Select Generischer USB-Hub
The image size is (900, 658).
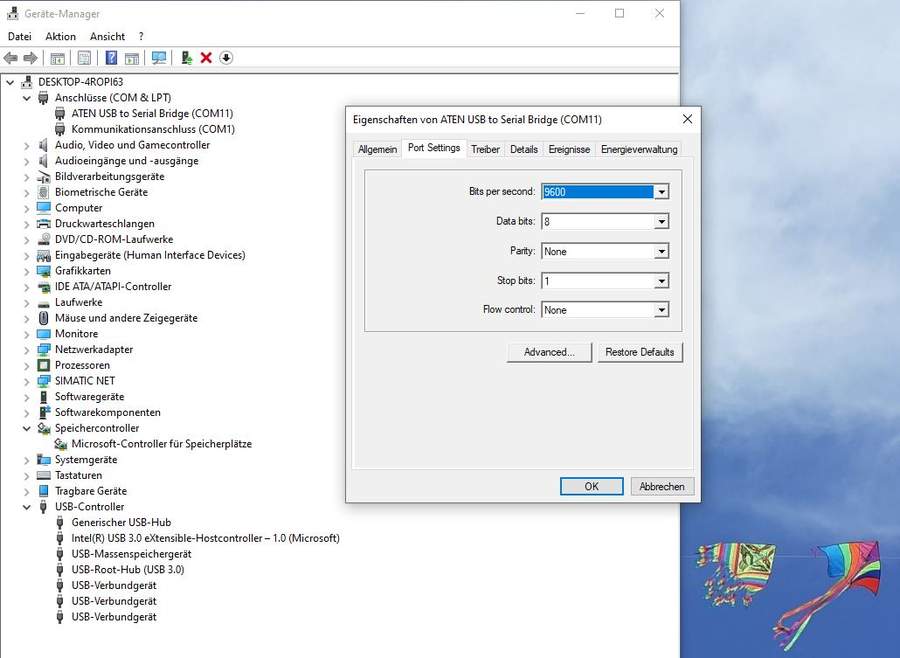tap(121, 522)
